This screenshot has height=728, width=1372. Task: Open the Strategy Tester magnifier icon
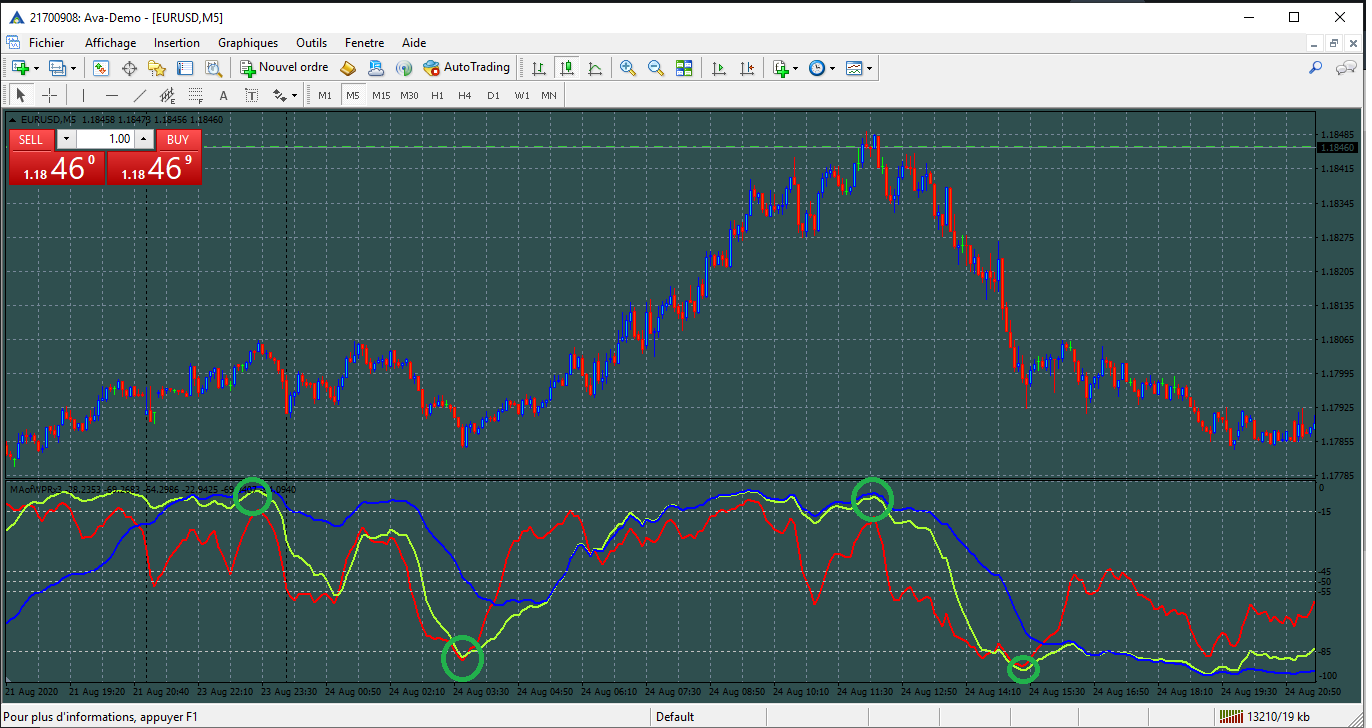(x=213, y=68)
